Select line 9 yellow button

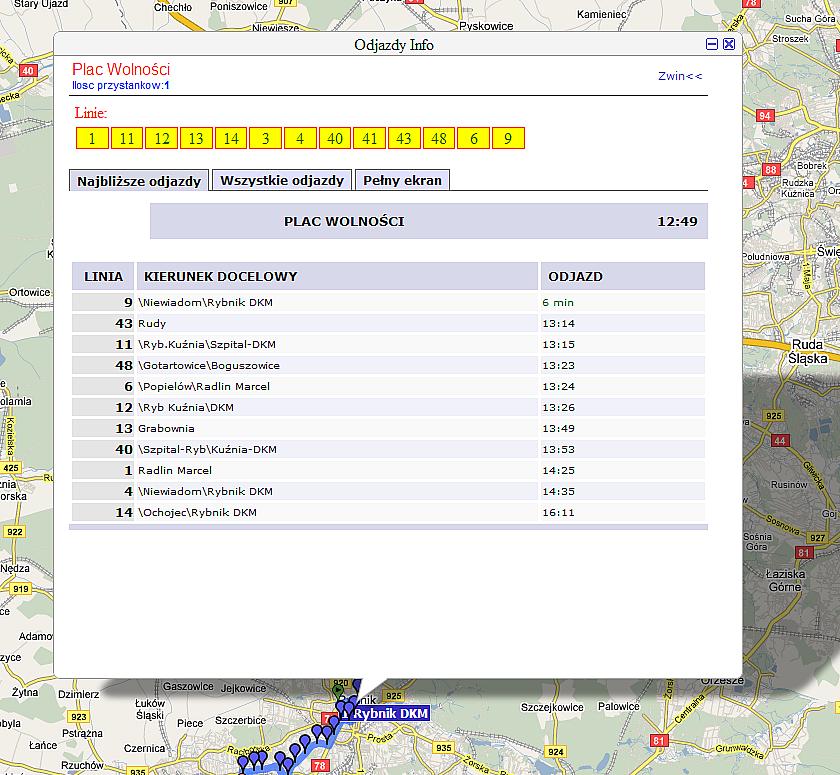(x=508, y=138)
